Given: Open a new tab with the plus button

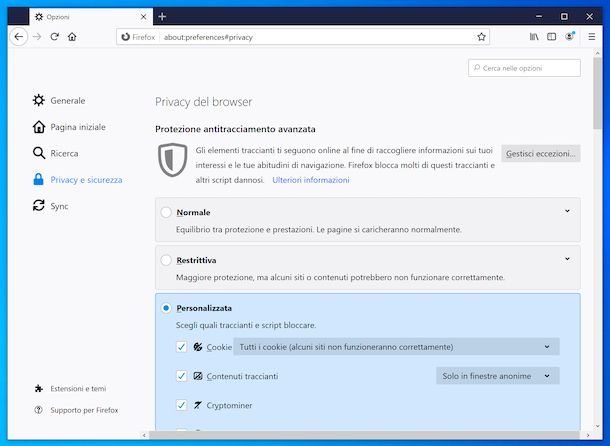Looking at the screenshot, I should pos(162,17).
